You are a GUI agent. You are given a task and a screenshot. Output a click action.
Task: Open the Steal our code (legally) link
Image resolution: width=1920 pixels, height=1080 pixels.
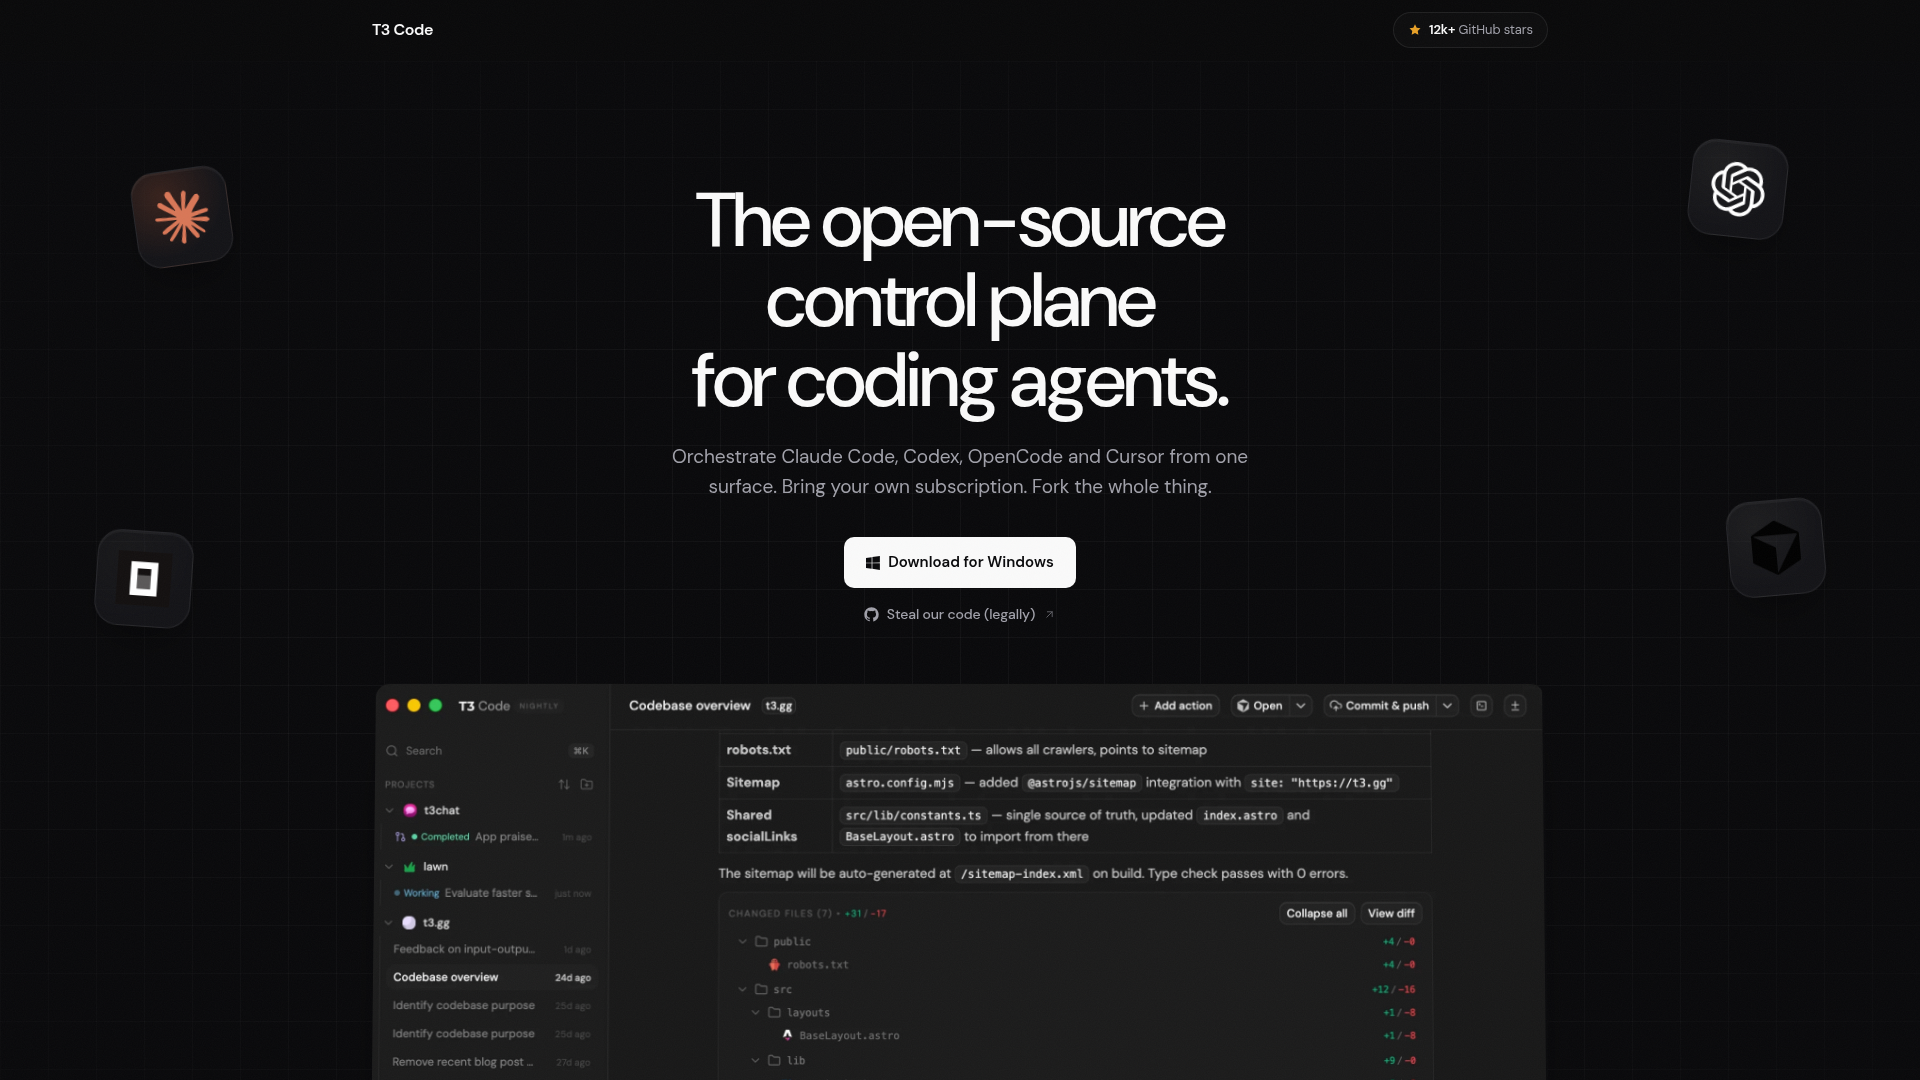click(960, 614)
